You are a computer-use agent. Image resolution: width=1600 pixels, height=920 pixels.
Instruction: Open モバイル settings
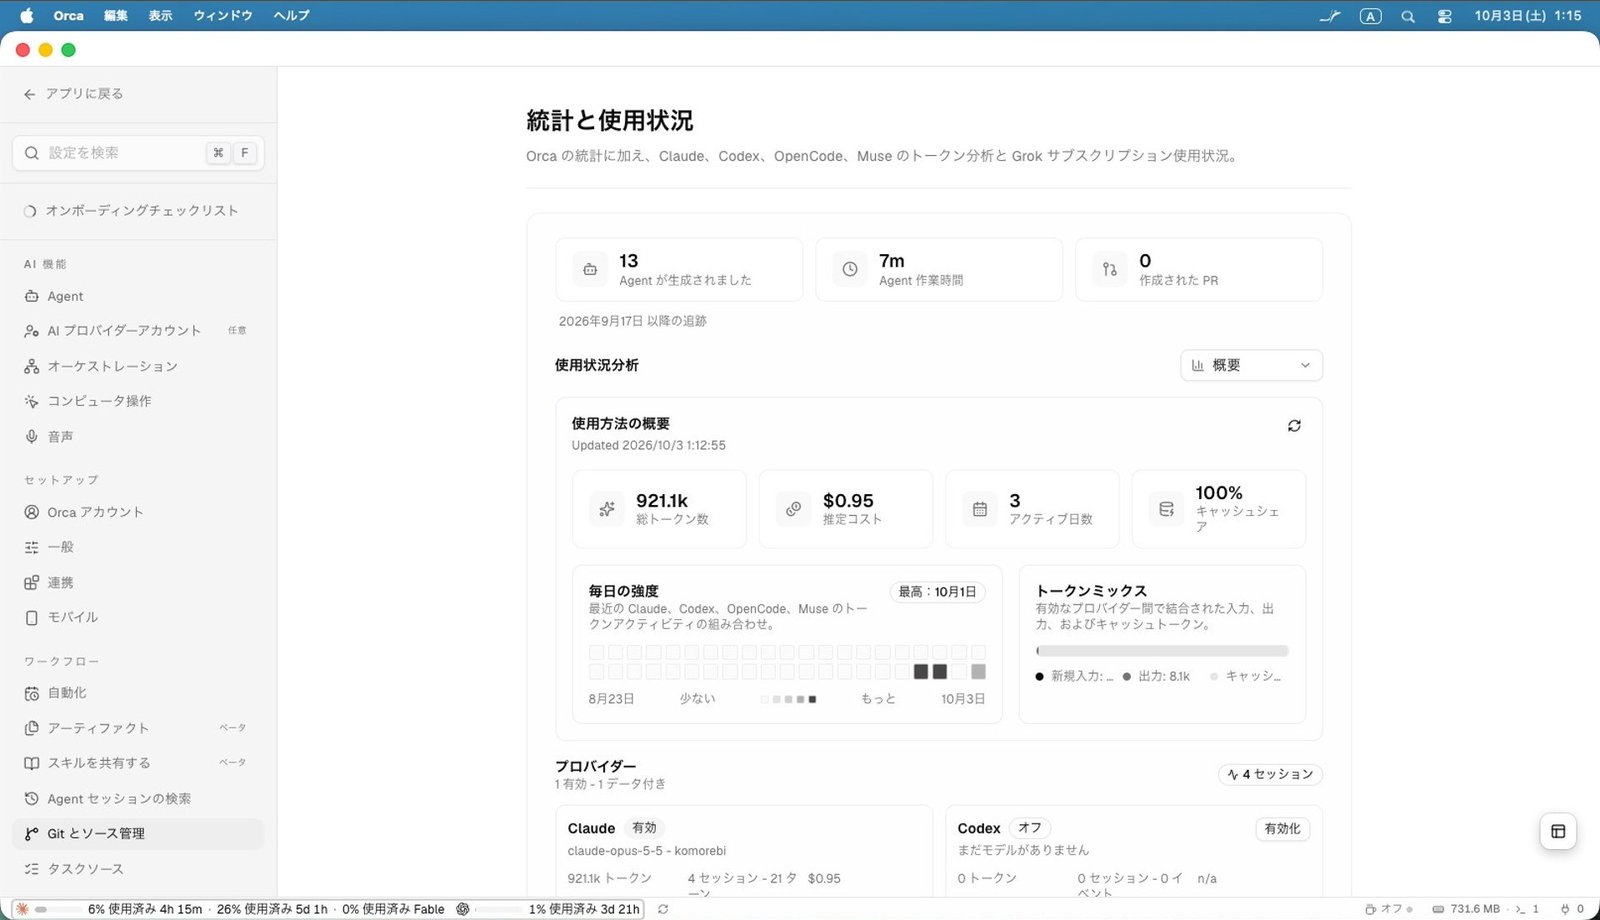pos(138,617)
